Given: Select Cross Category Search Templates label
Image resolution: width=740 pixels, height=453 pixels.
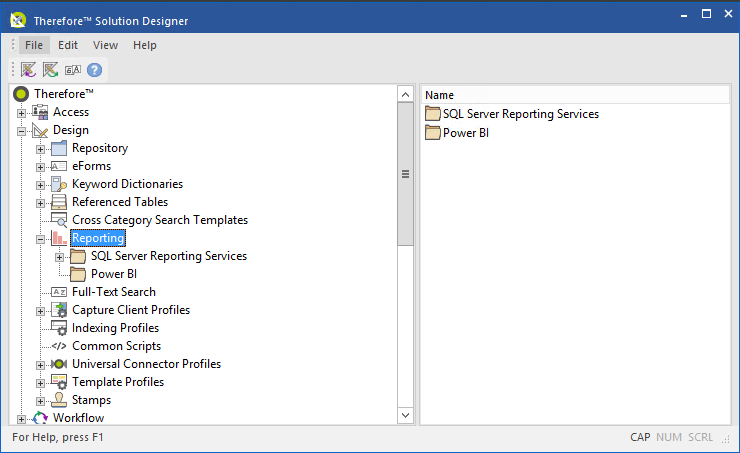Looking at the screenshot, I should click(160, 220).
